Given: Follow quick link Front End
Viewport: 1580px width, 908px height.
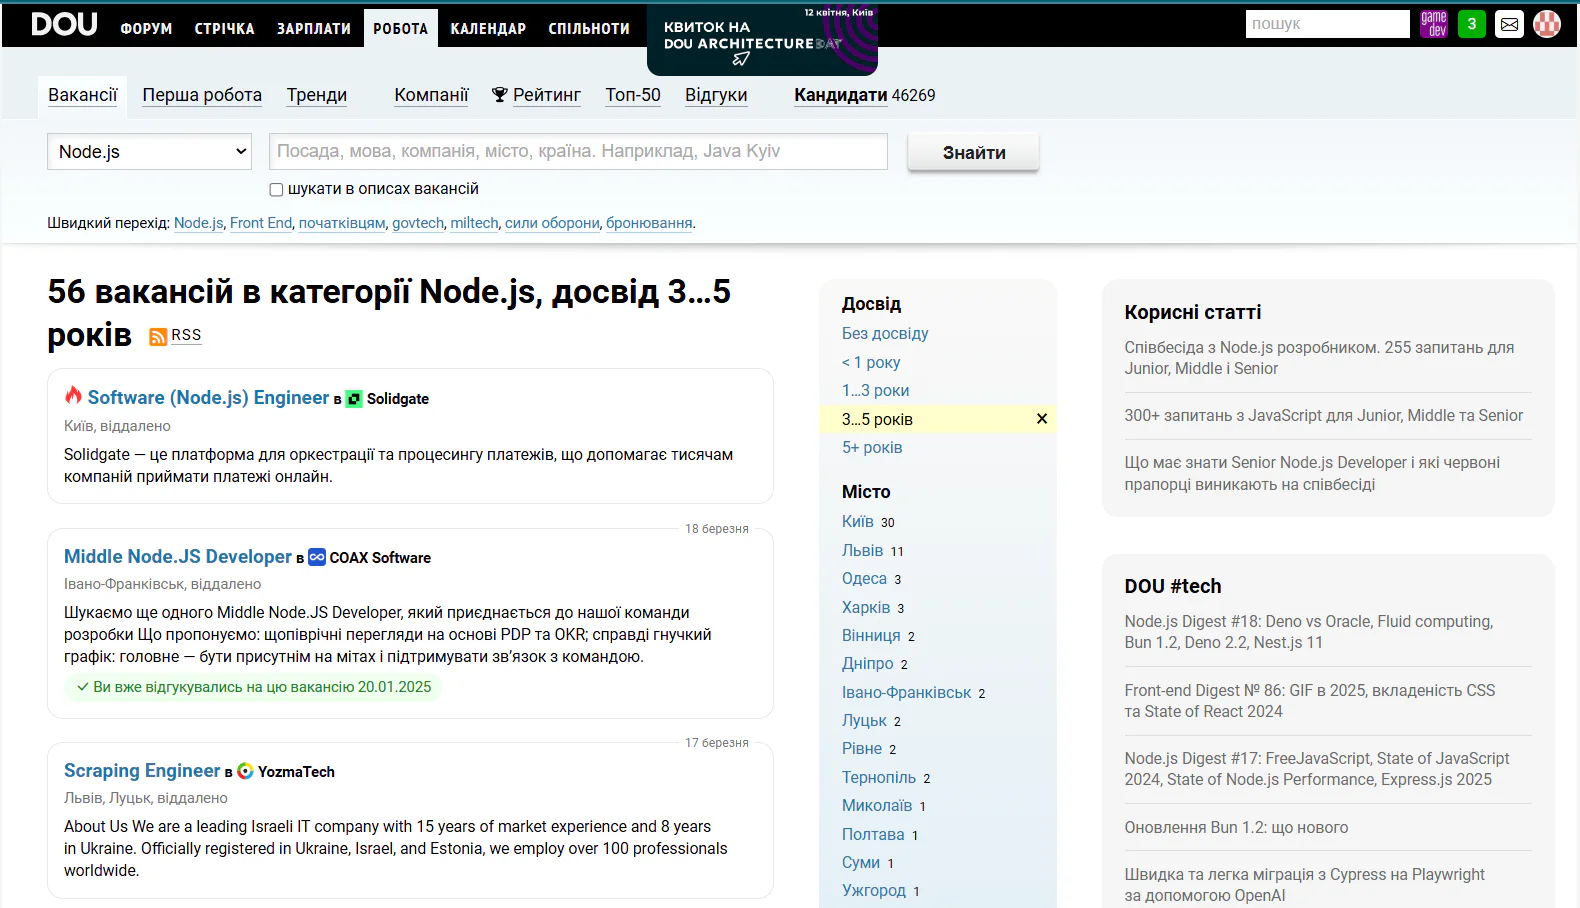Looking at the screenshot, I should (x=261, y=223).
